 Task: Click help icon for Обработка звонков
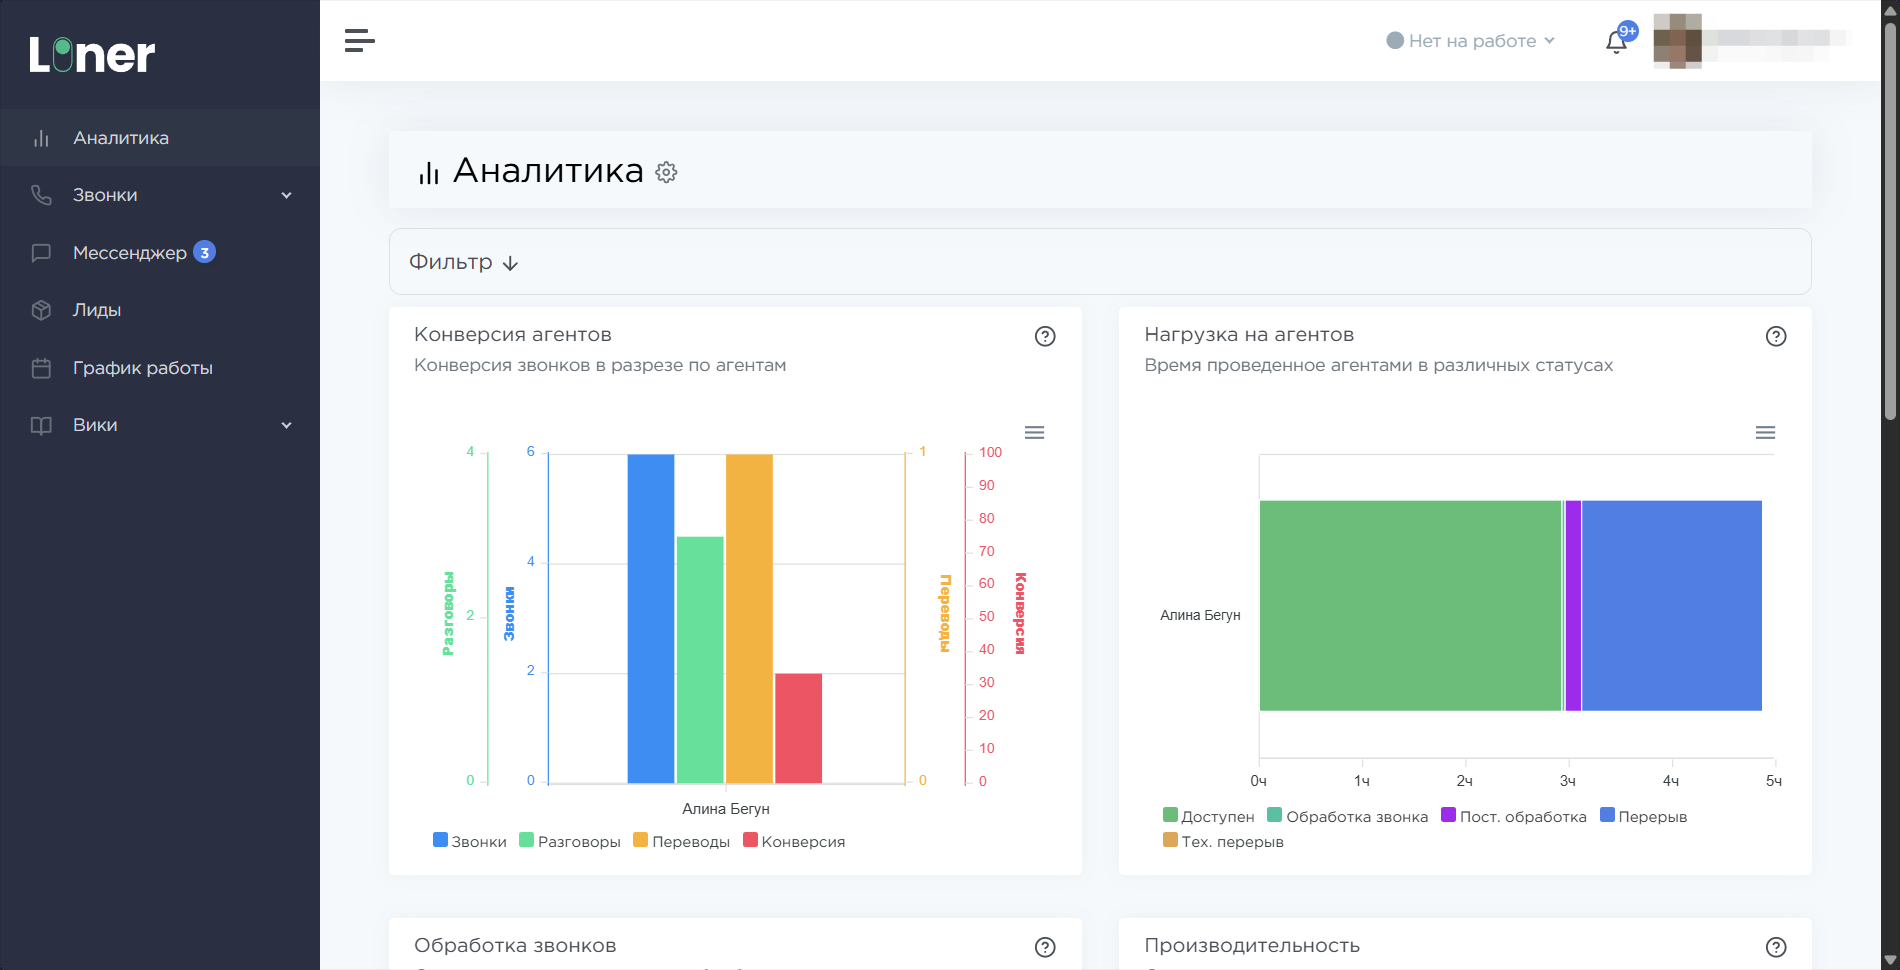(1045, 947)
